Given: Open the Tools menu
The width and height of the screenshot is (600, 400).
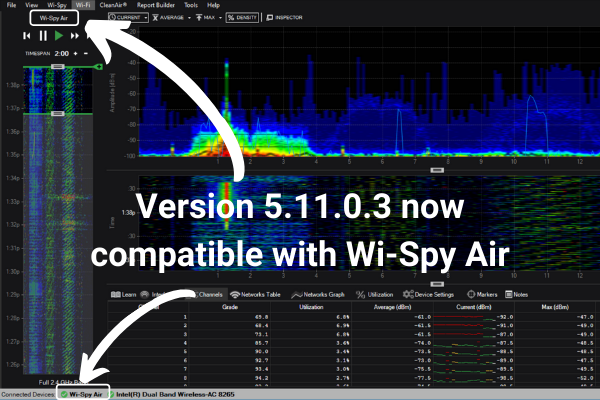Looking at the screenshot, I should (x=191, y=5).
